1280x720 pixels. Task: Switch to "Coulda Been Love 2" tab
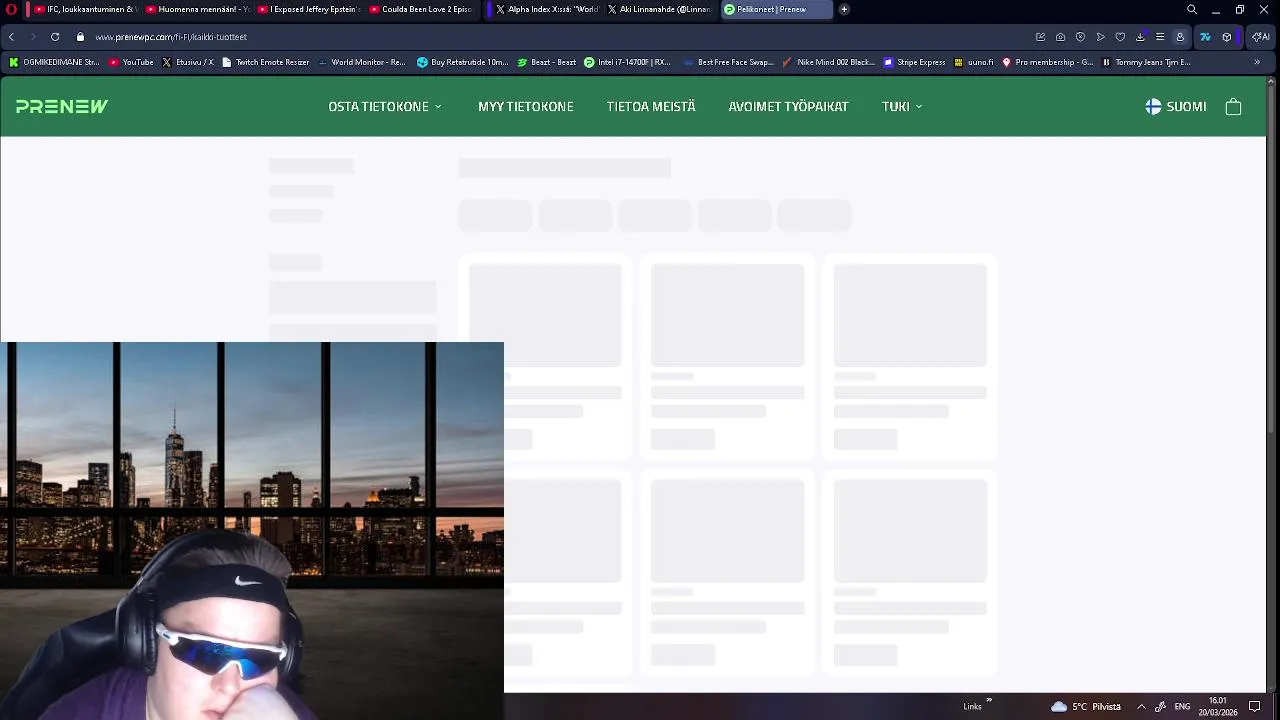421,9
